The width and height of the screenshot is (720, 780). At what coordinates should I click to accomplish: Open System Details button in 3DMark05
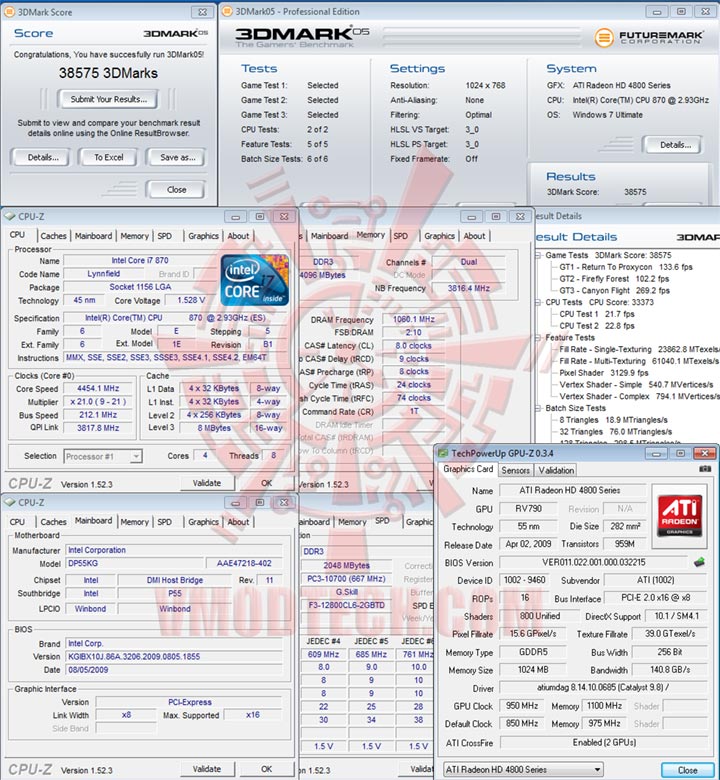click(x=674, y=145)
